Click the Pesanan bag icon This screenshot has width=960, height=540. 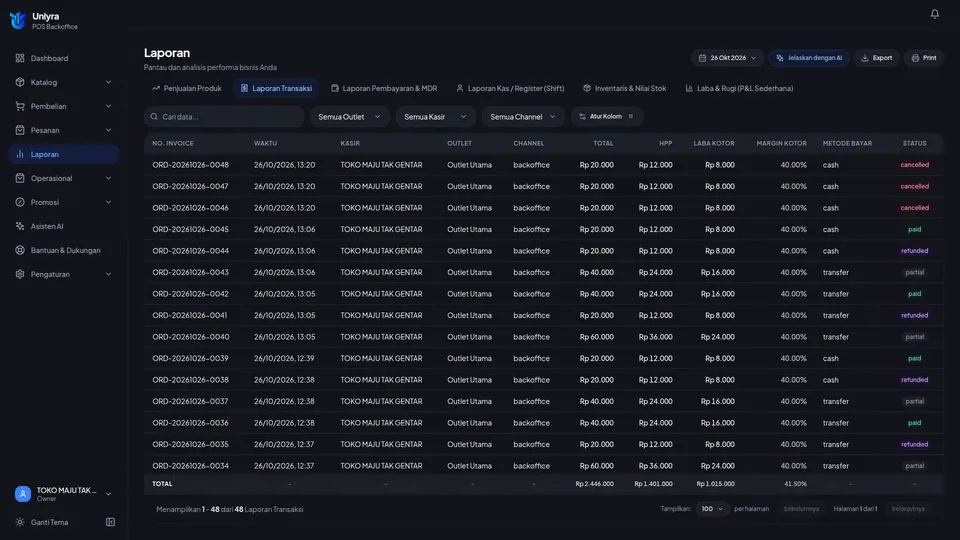coord(20,130)
